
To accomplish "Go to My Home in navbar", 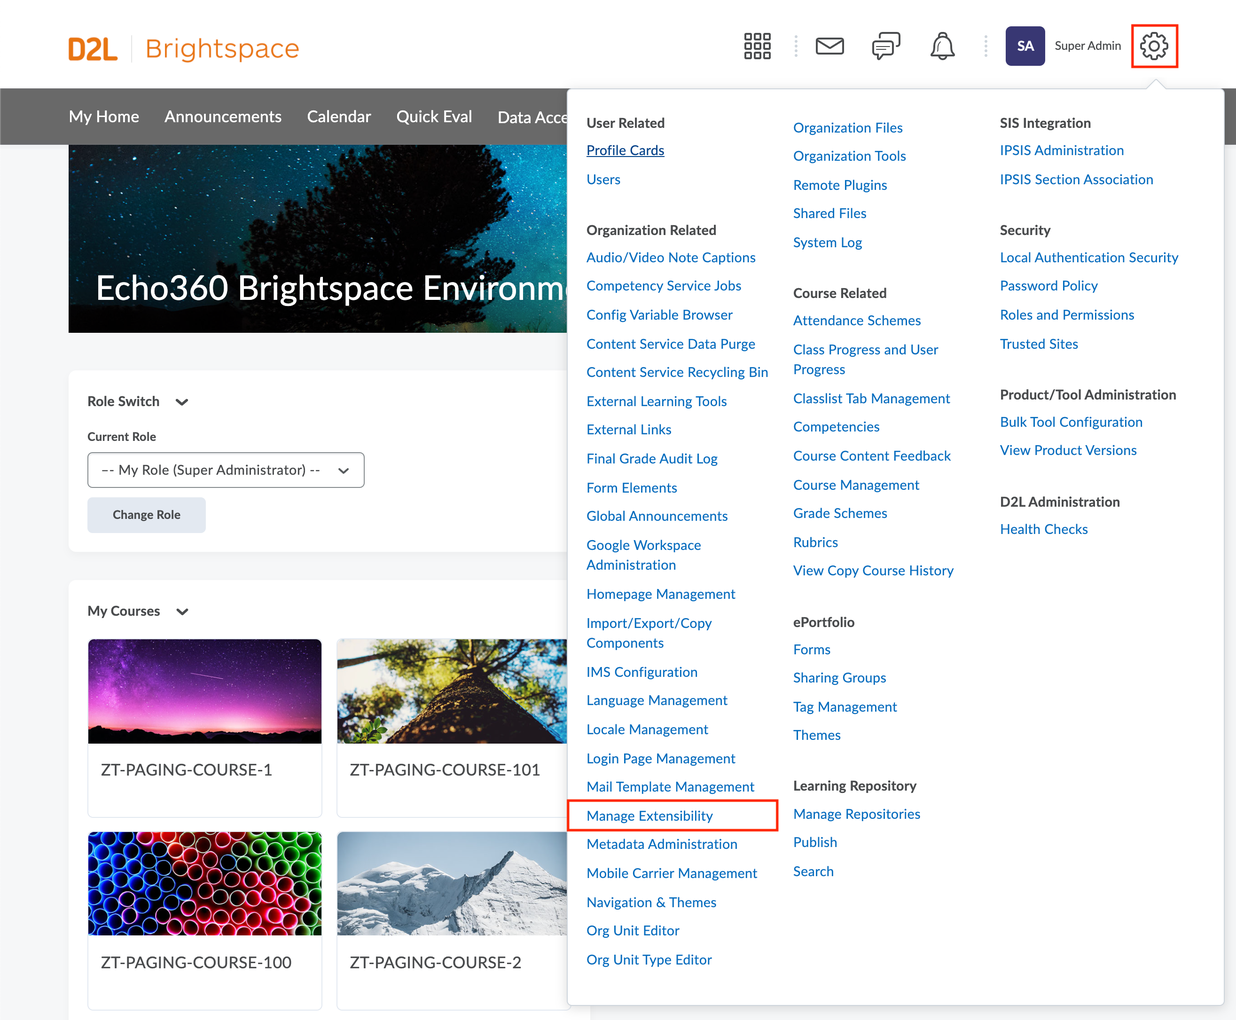I will [104, 117].
